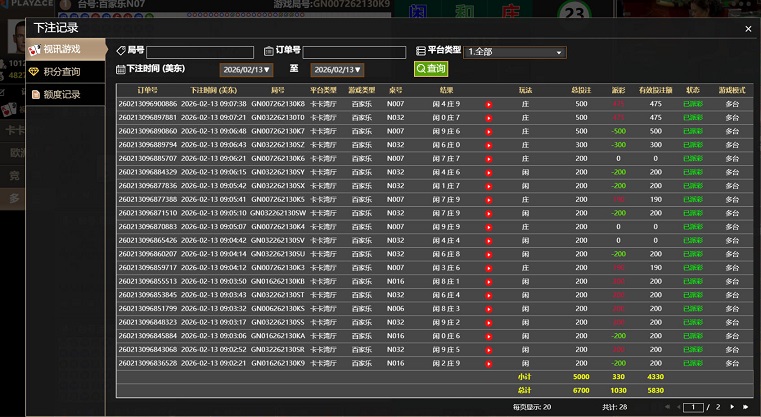Viewport: 761px width, 417px height.
Task: Open the start date picker under 下注时间
Action: (x=245, y=70)
